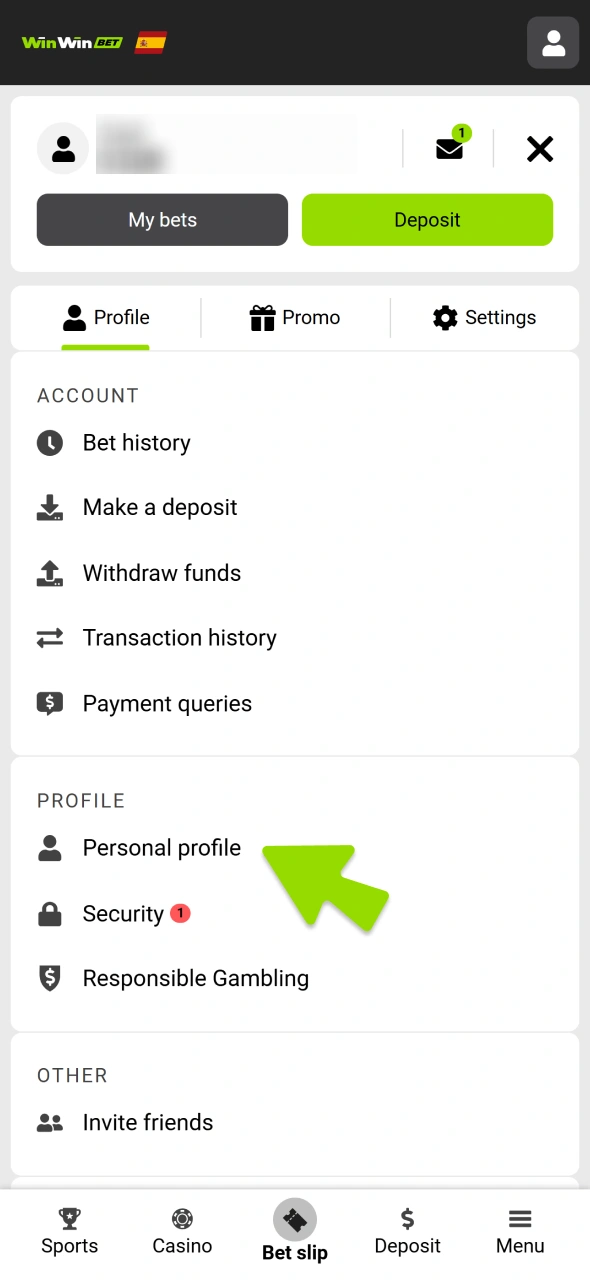Image resolution: width=590 pixels, height=1280 pixels.
Task: Click the Invite friends link
Action: [x=147, y=1122]
